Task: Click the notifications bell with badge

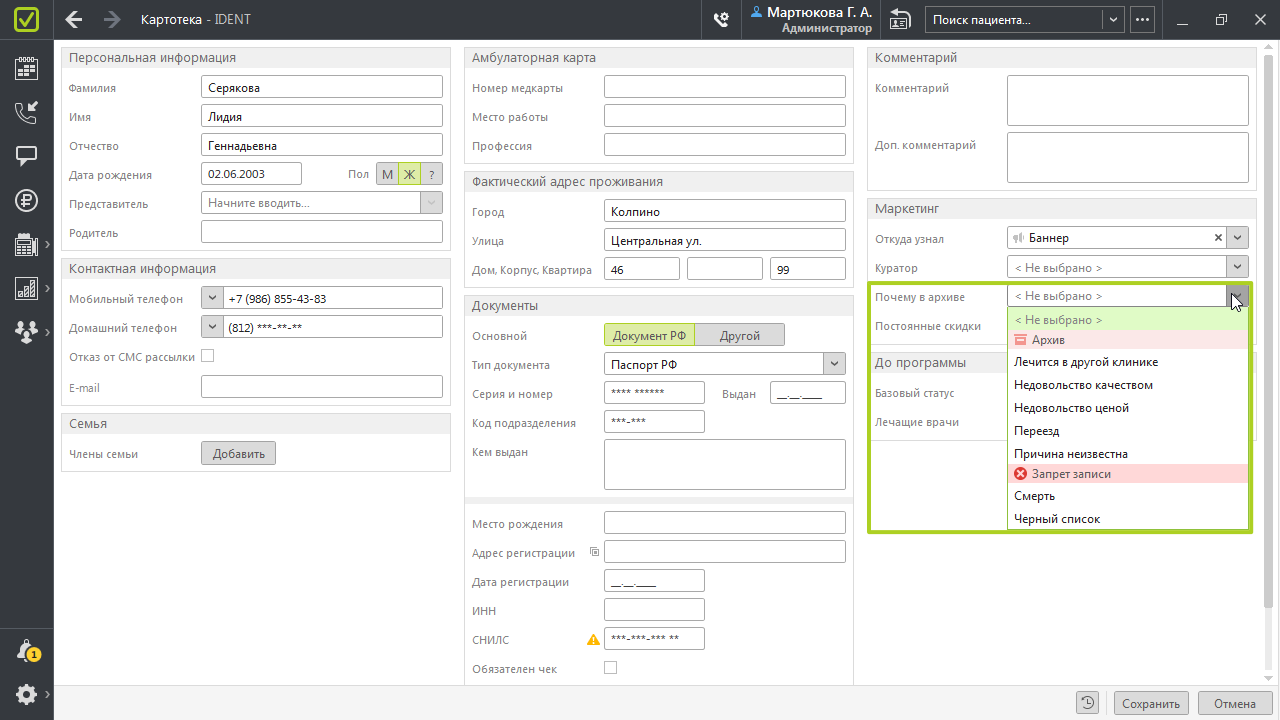Action: coord(26,651)
